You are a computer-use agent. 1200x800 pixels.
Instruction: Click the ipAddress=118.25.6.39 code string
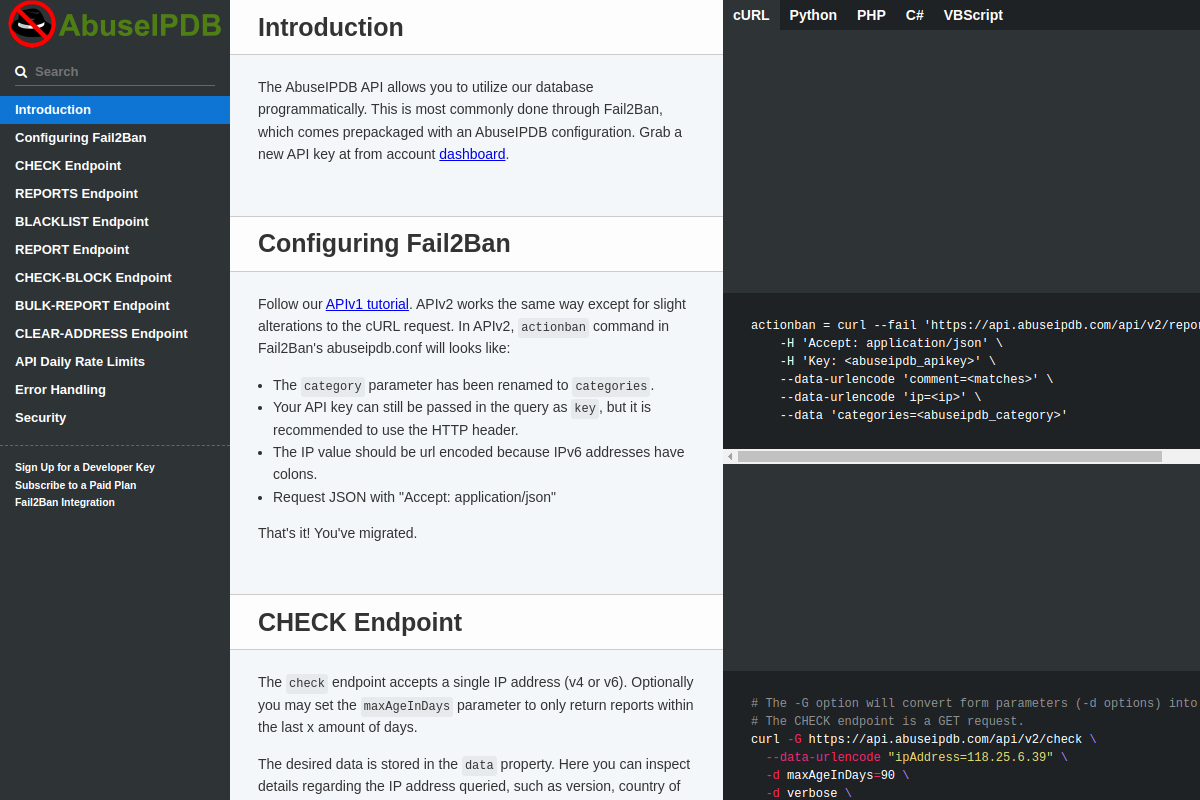click(970, 757)
